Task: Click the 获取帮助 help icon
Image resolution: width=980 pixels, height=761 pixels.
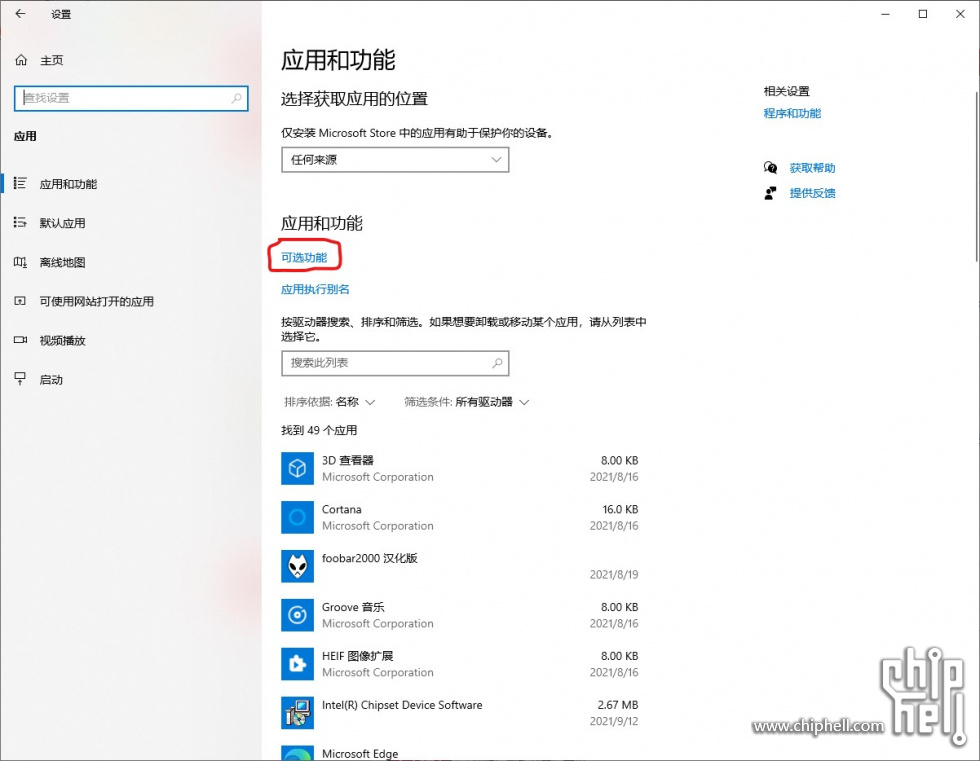Action: [x=771, y=168]
